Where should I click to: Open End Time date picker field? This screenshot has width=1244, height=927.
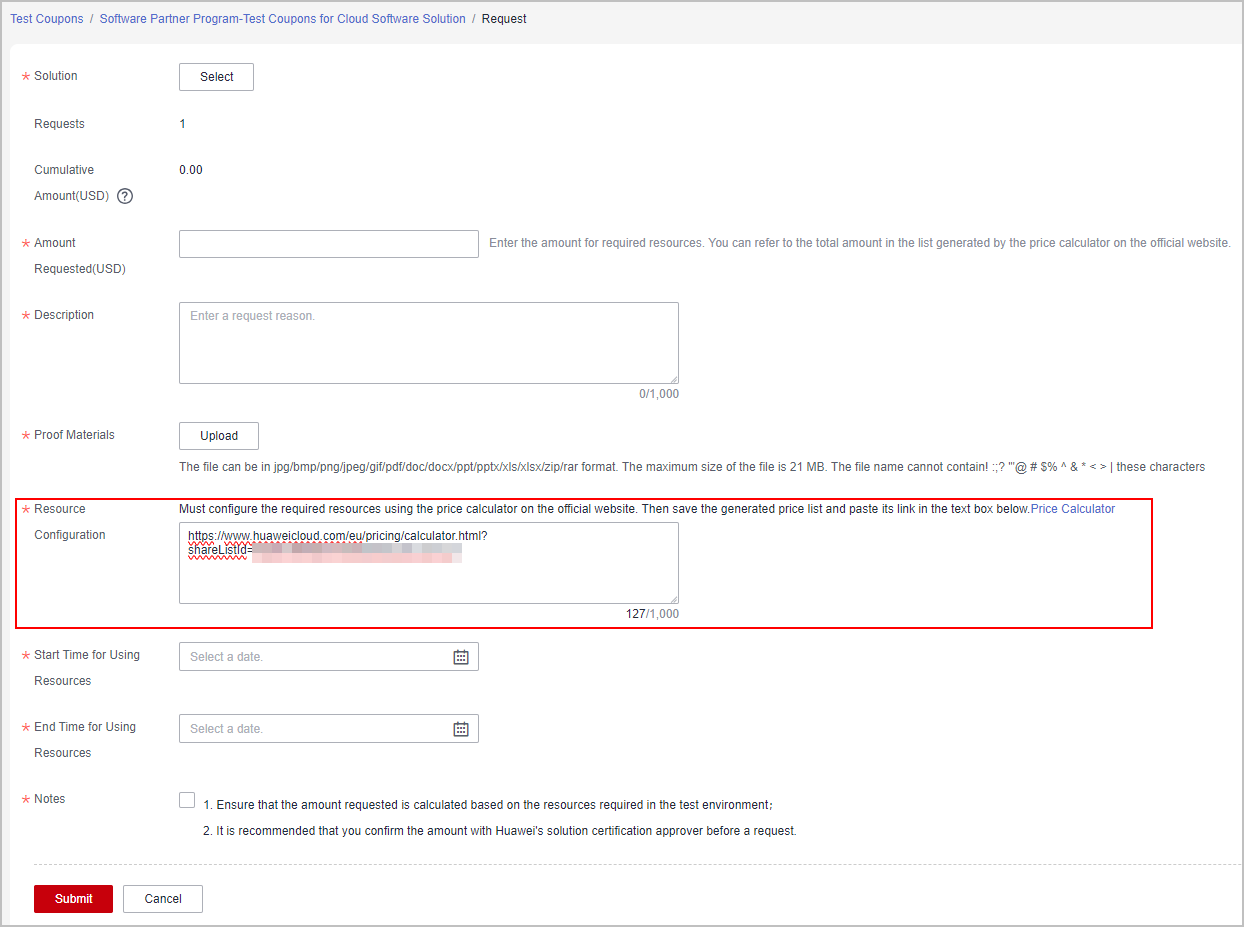click(x=329, y=729)
